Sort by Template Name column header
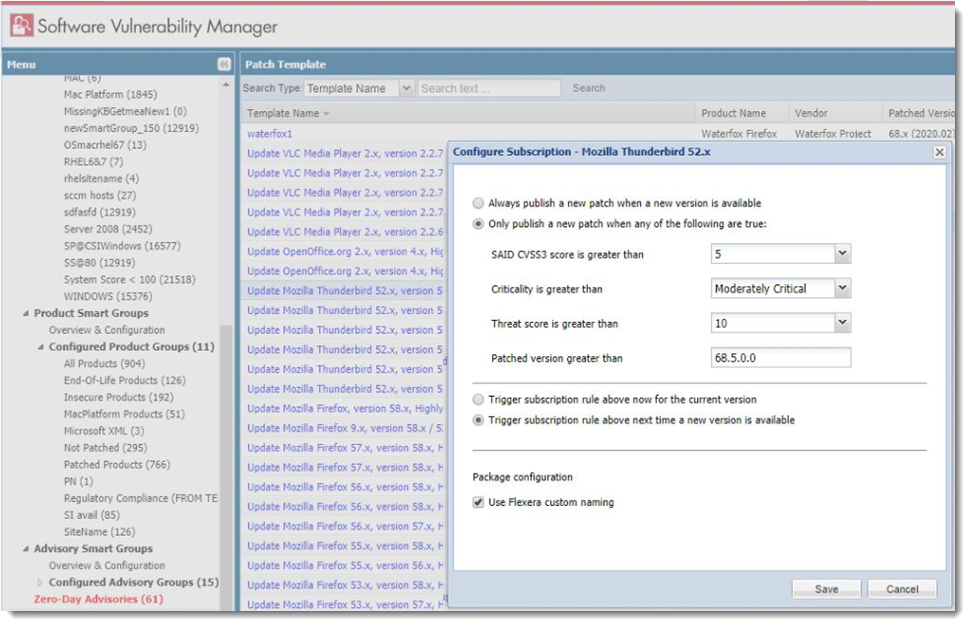The image size is (970, 626). point(283,113)
